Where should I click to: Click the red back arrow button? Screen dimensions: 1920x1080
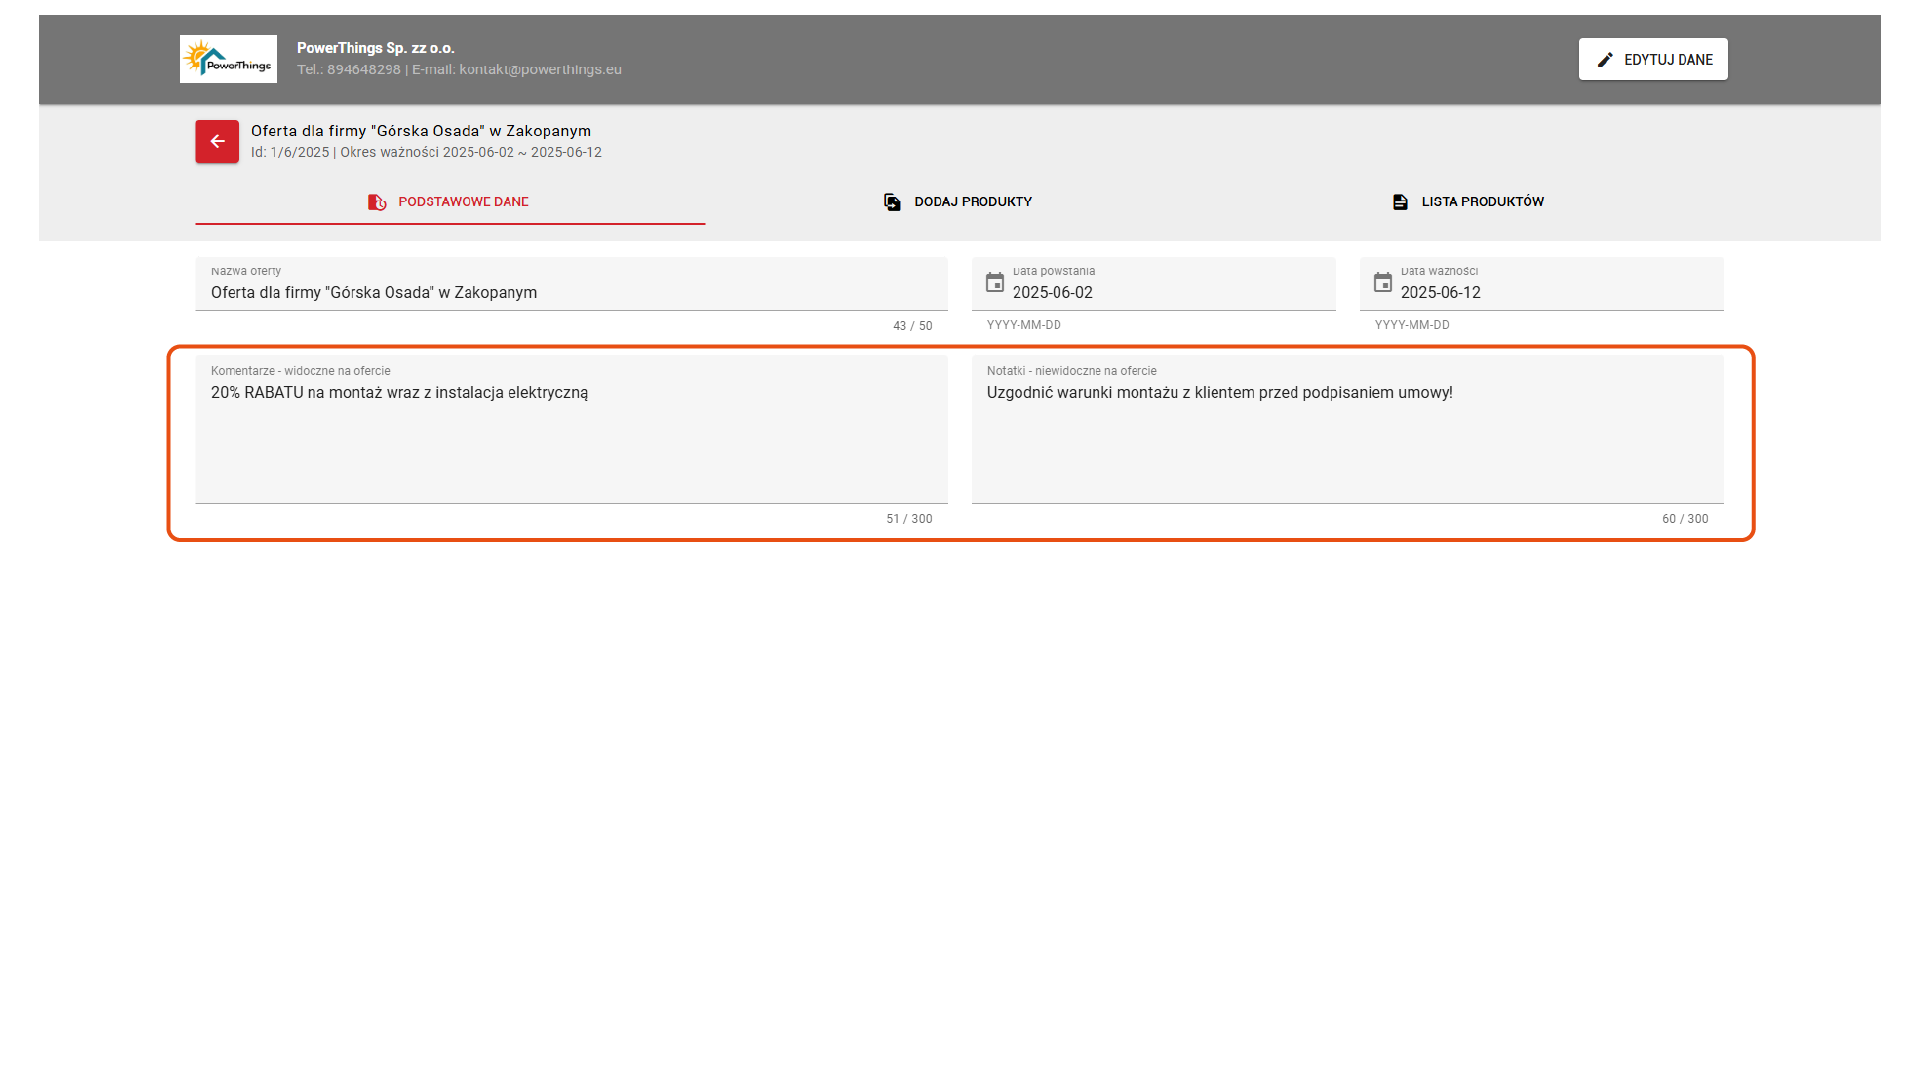pos(217,141)
